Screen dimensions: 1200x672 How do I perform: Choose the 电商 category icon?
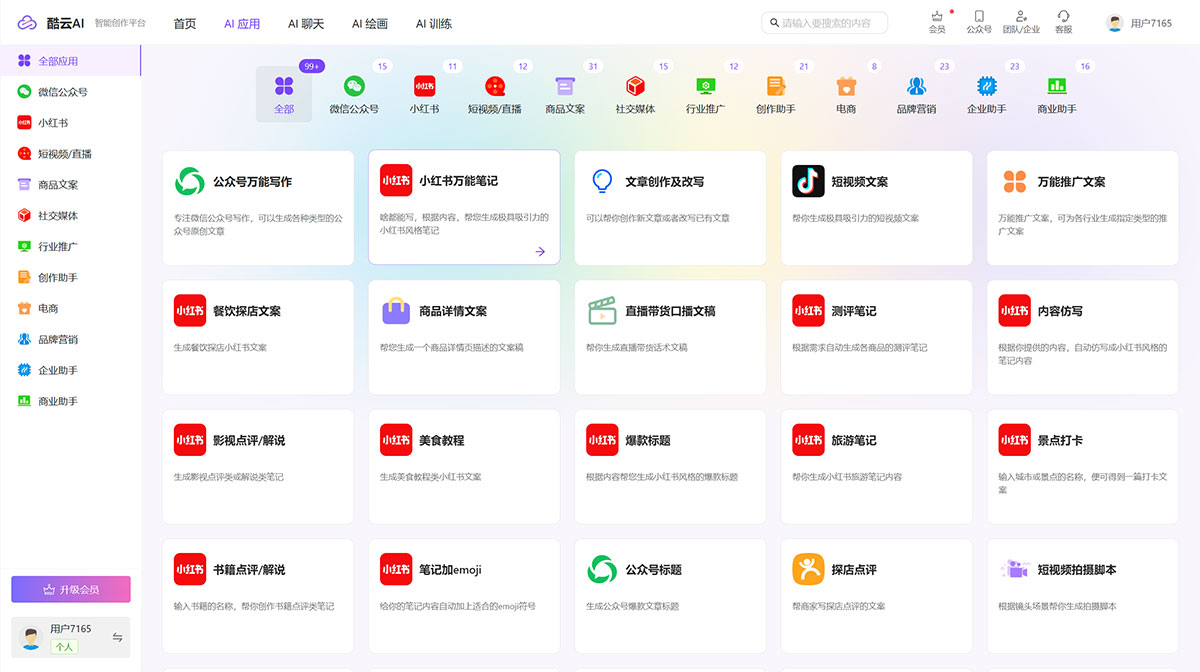(846, 87)
